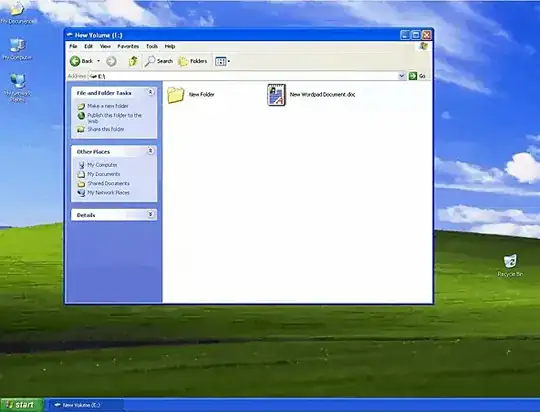540x412 pixels.
Task: Expand the Details panel
Action: (x=150, y=215)
